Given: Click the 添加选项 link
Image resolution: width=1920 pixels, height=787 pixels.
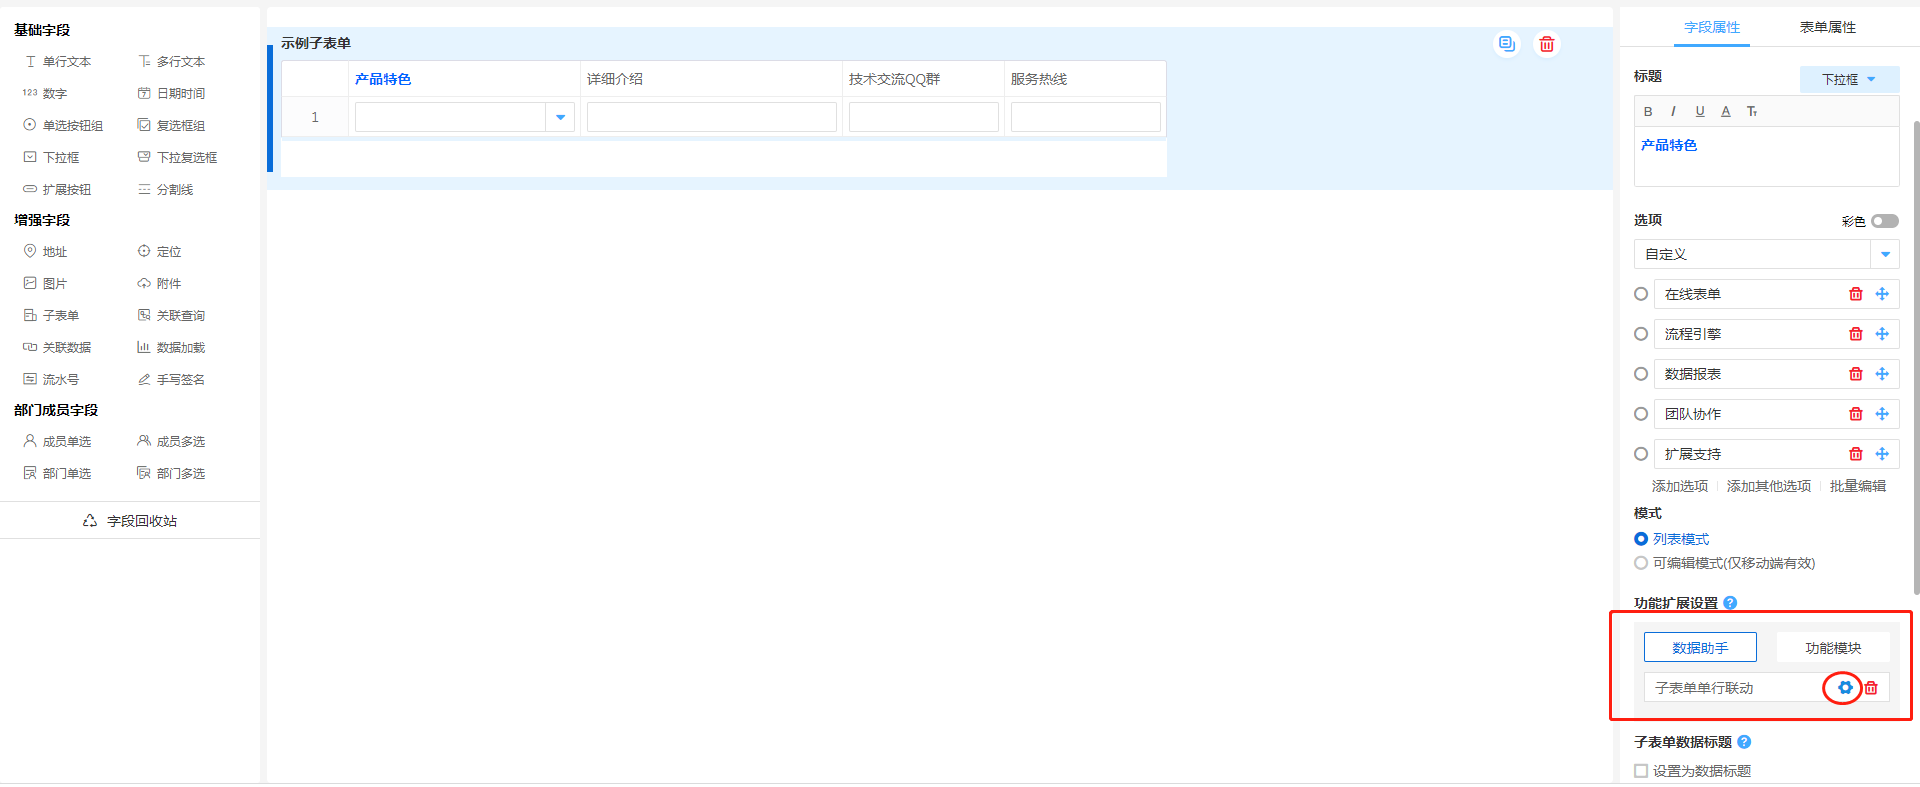Looking at the screenshot, I should (1679, 486).
